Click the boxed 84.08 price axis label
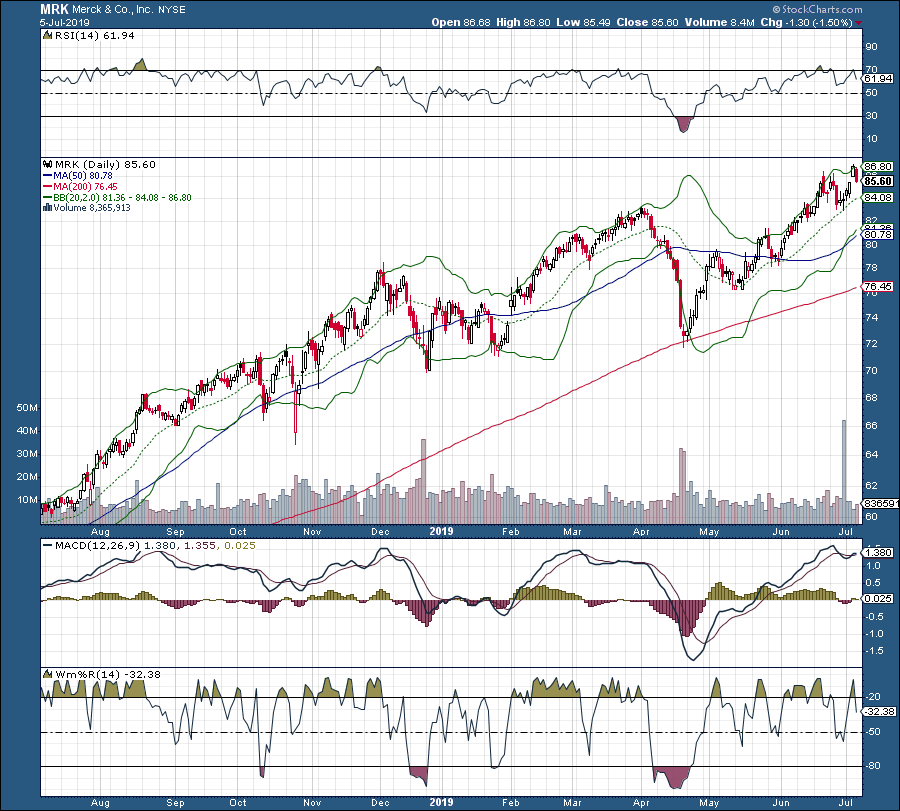Screen dimensions: 900x811 pyautogui.click(x=878, y=197)
